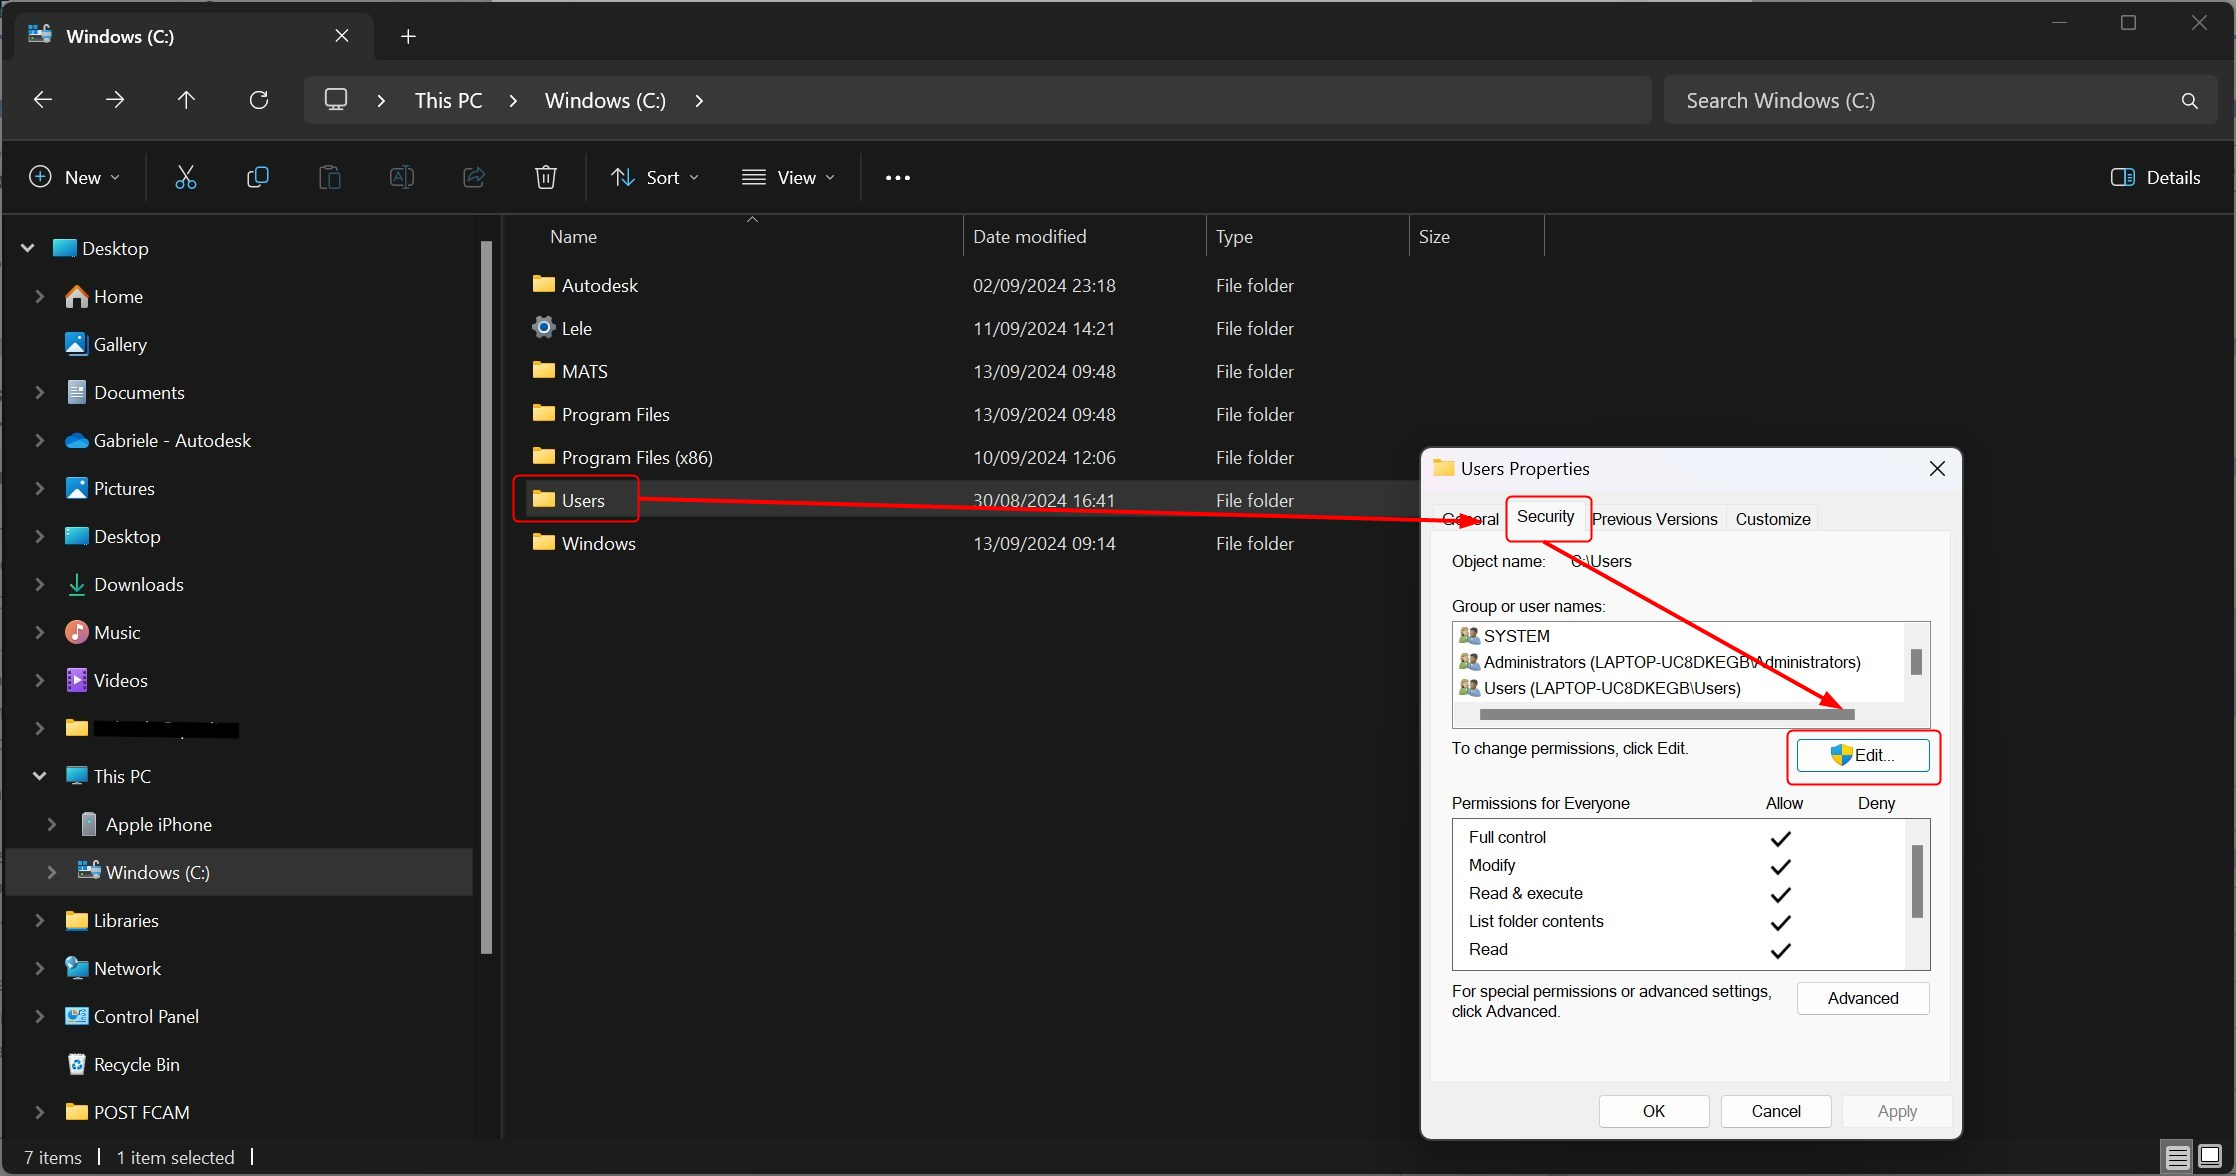Image resolution: width=2236 pixels, height=1176 pixels.
Task: Click the Delete trash icon
Action: (x=545, y=177)
